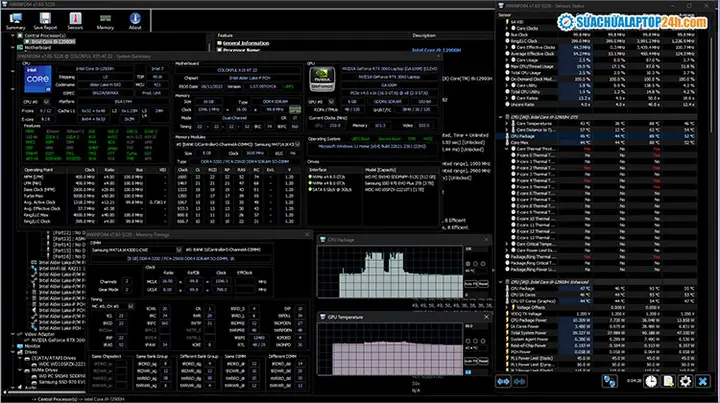720x403 pixels.
Task: Open the Summary toolbar icon
Action: 15,18
